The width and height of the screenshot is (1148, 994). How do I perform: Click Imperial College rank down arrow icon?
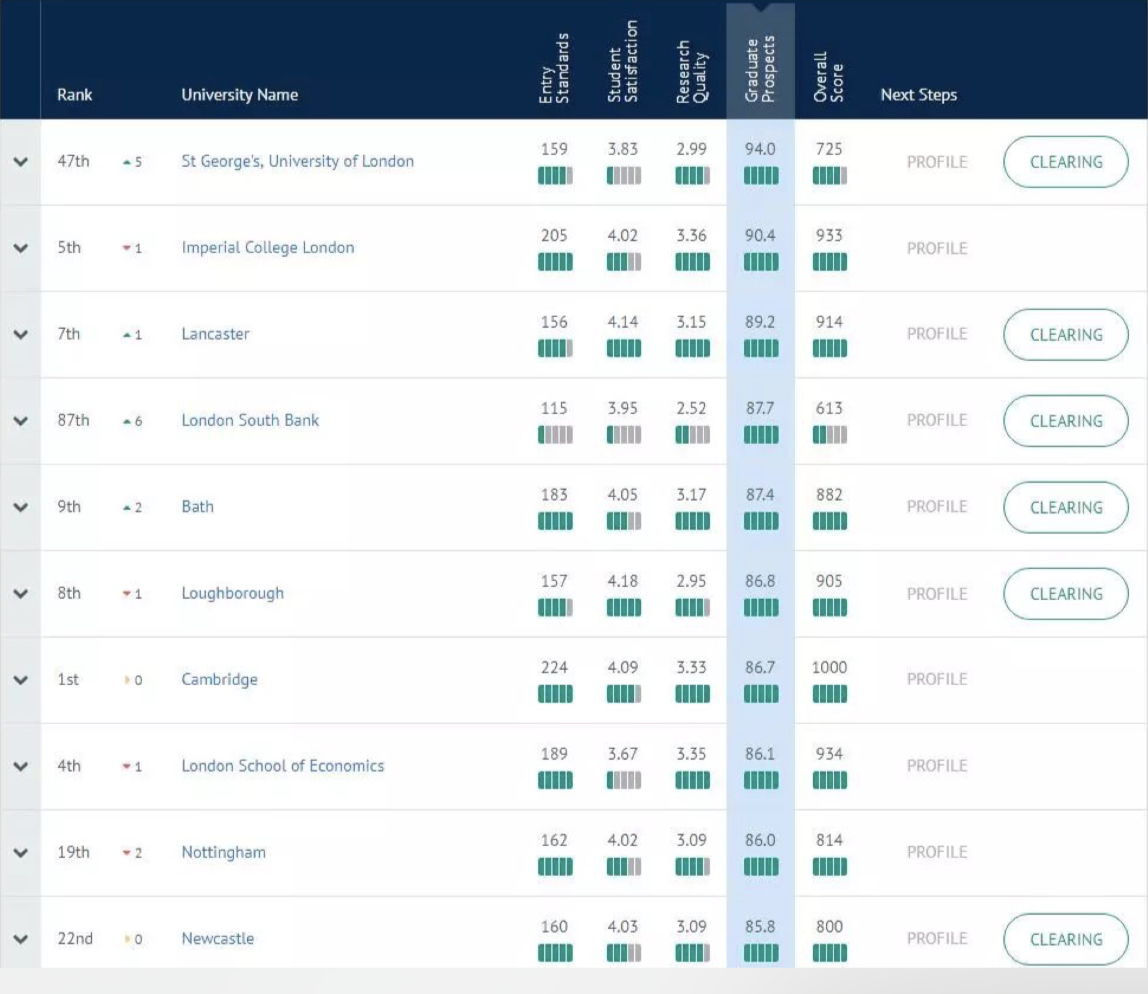tap(127, 249)
